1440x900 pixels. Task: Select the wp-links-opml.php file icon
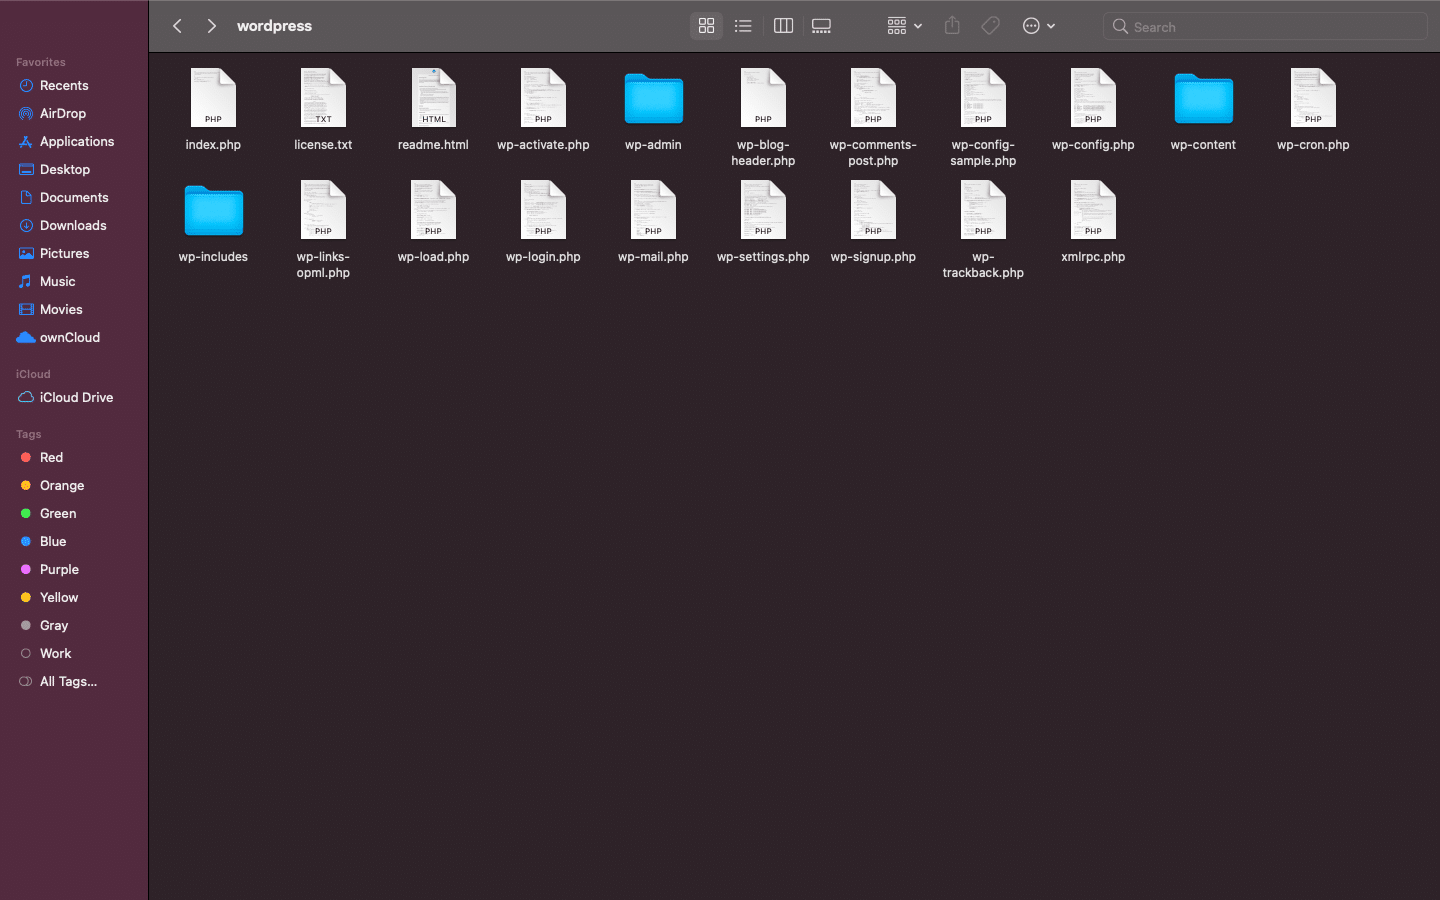pyautogui.click(x=323, y=210)
